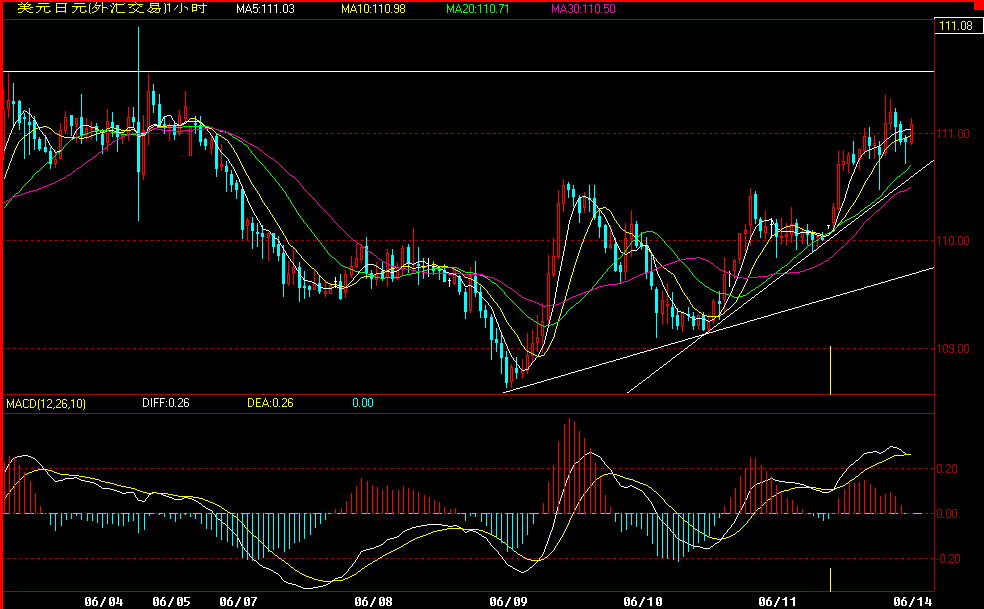Click the 111.08 current price box
Image resolution: width=984 pixels, height=609 pixels.
[x=956, y=26]
